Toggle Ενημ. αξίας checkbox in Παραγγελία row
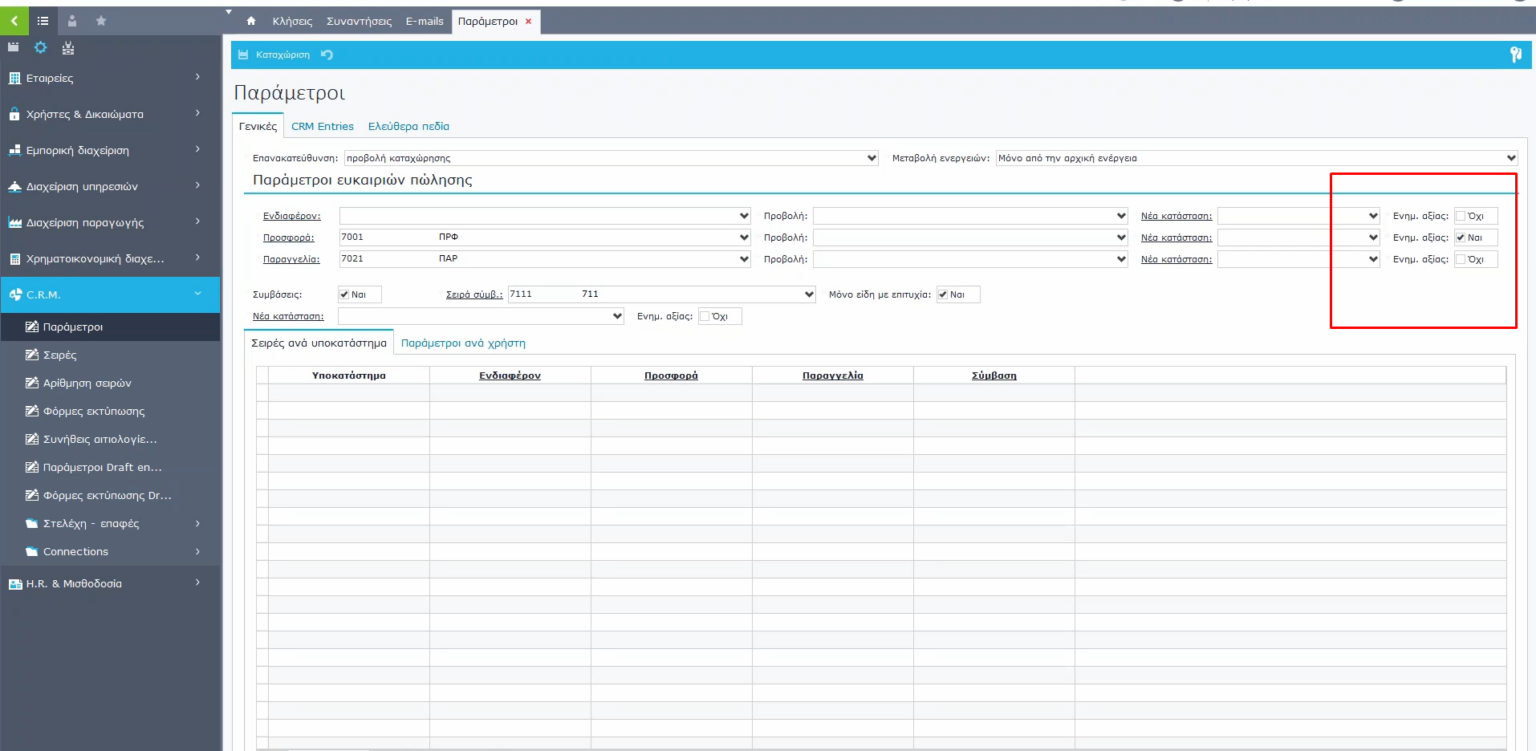 pos(1459,259)
